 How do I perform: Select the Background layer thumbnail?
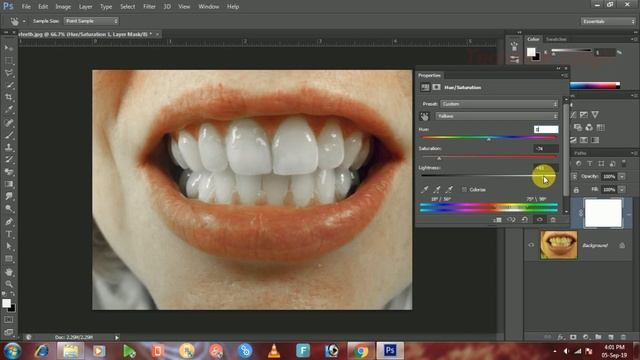[559, 245]
